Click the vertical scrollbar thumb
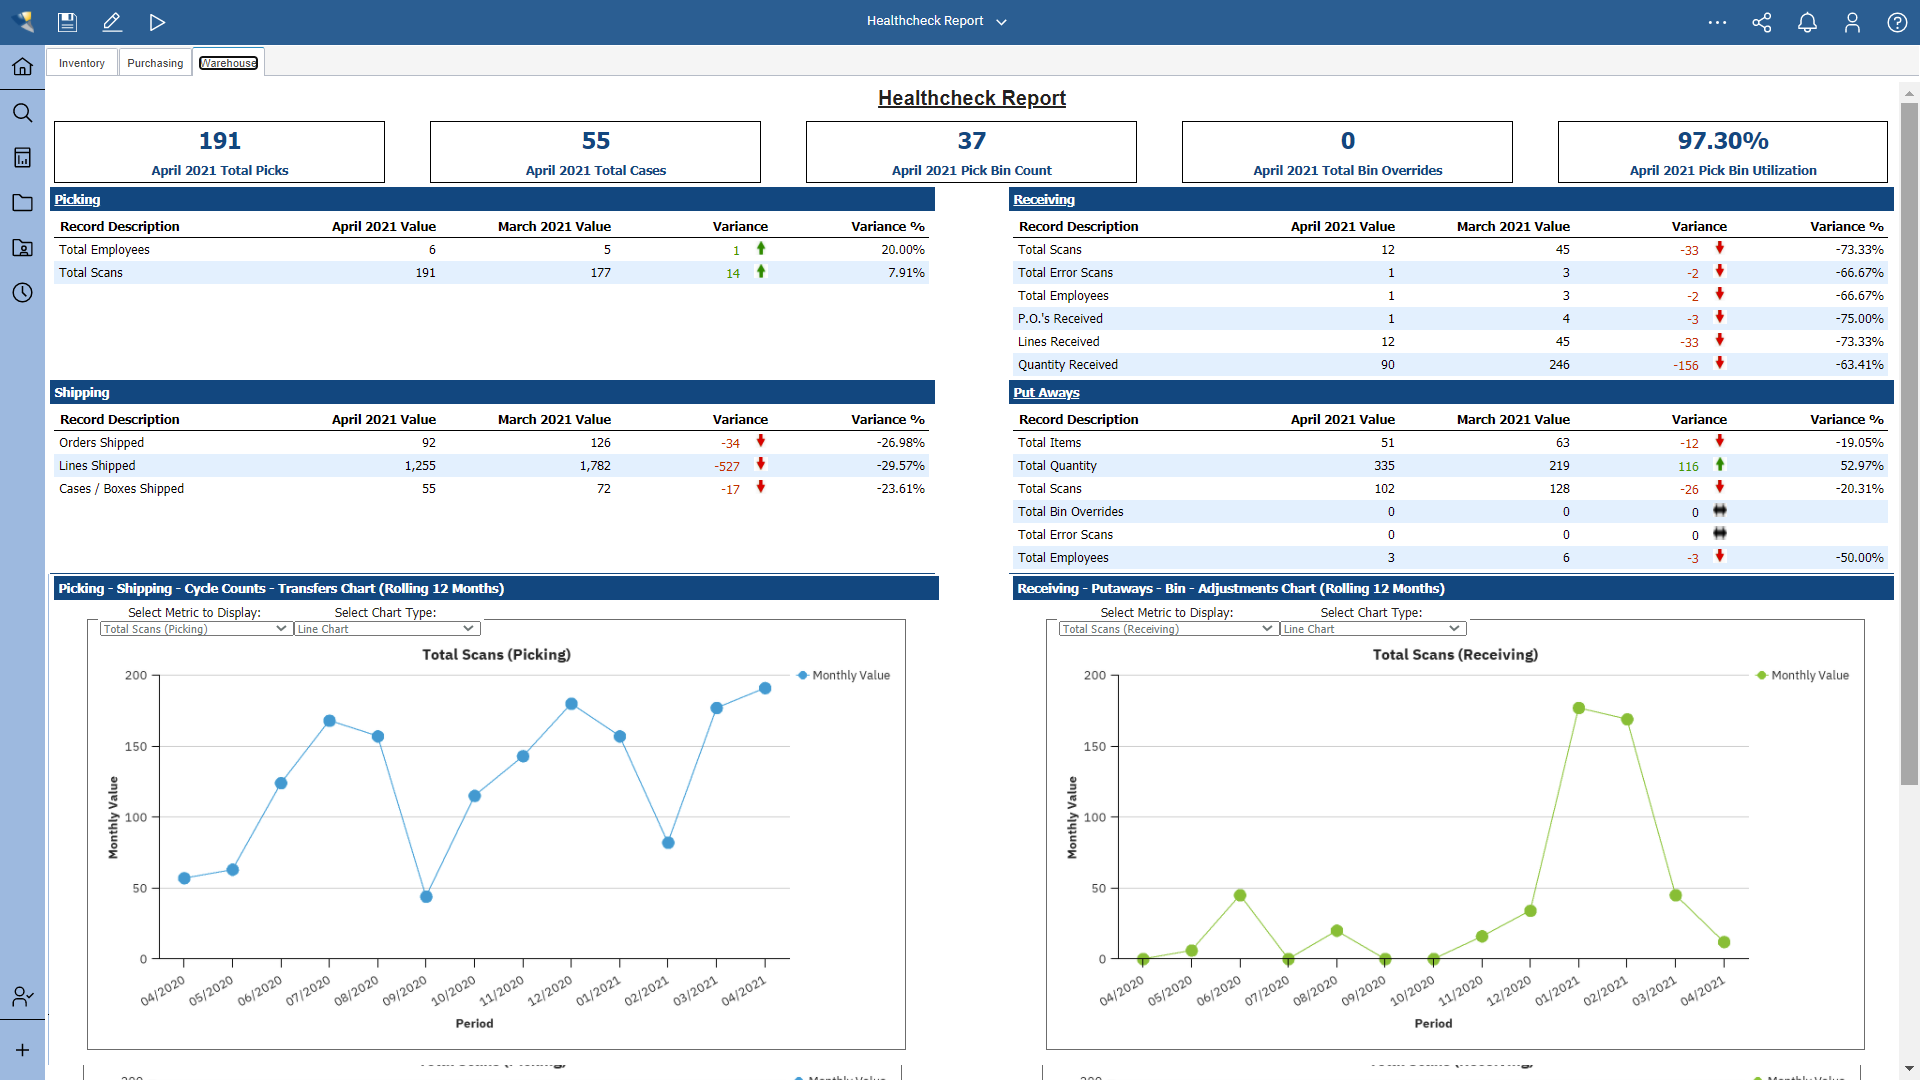1920x1080 pixels. [x=1909, y=440]
